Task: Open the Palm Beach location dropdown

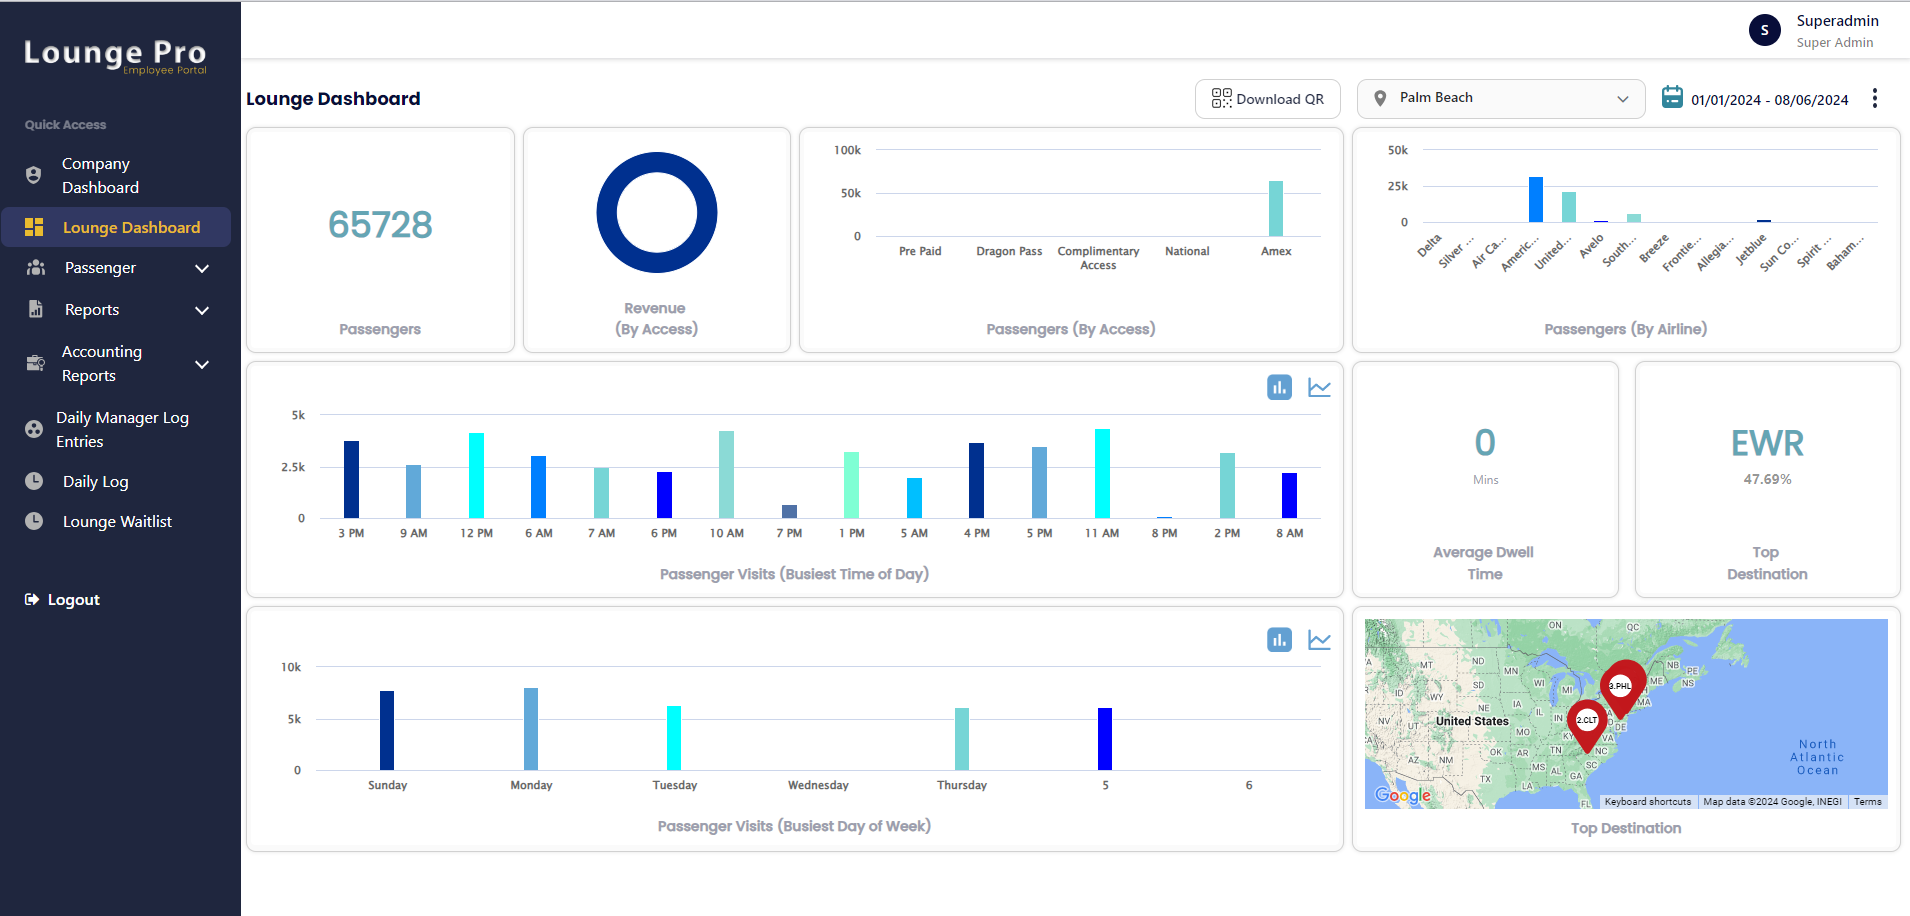Action: tap(1500, 98)
